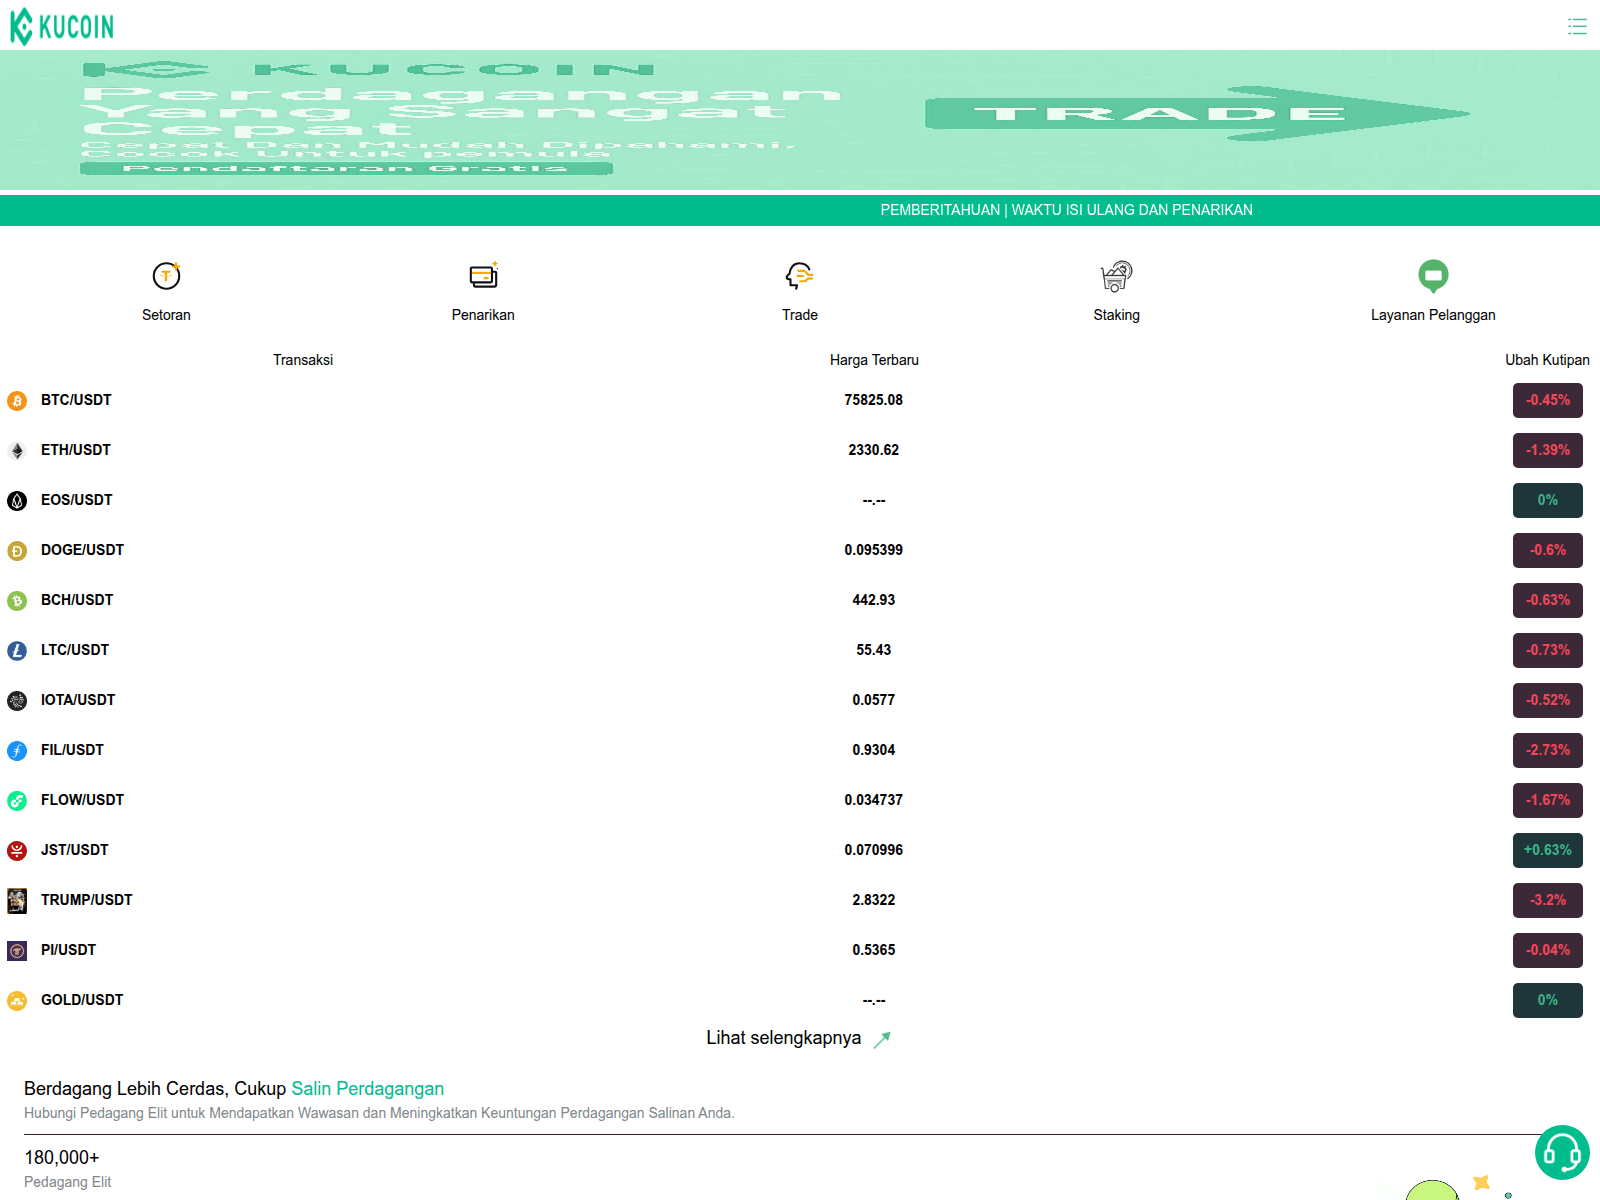1600x1200 pixels.
Task: Click the TRUMP/USDT -3.2% badge
Action: click(x=1548, y=900)
